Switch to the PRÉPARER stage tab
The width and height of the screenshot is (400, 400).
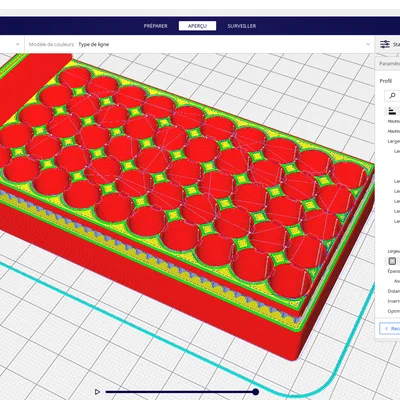pos(156,26)
